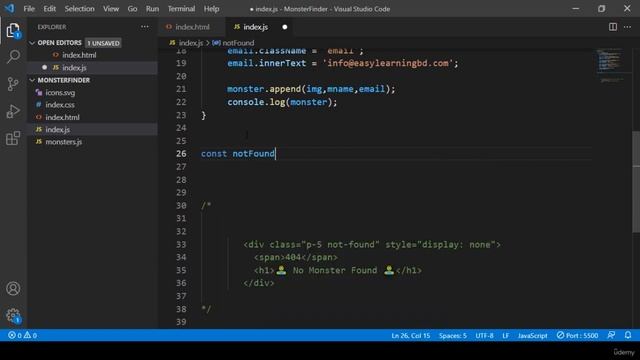Split the editor right
Viewport: 640px width, 360px height.
coord(613,27)
